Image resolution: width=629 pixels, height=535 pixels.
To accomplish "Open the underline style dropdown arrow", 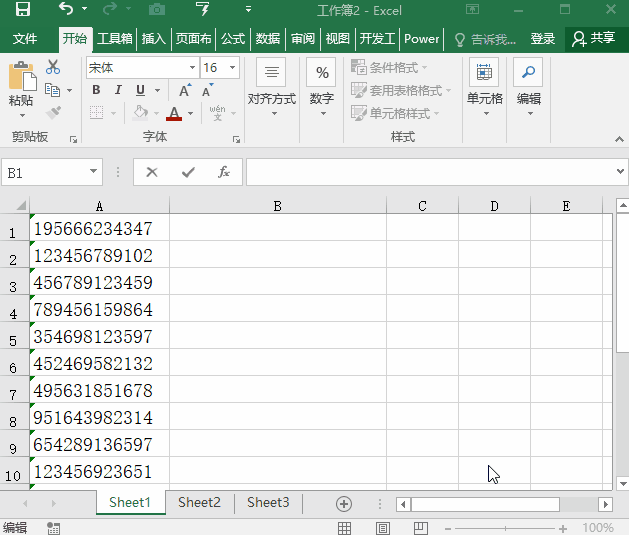I will pyautogui.click(x=157, y=90).
